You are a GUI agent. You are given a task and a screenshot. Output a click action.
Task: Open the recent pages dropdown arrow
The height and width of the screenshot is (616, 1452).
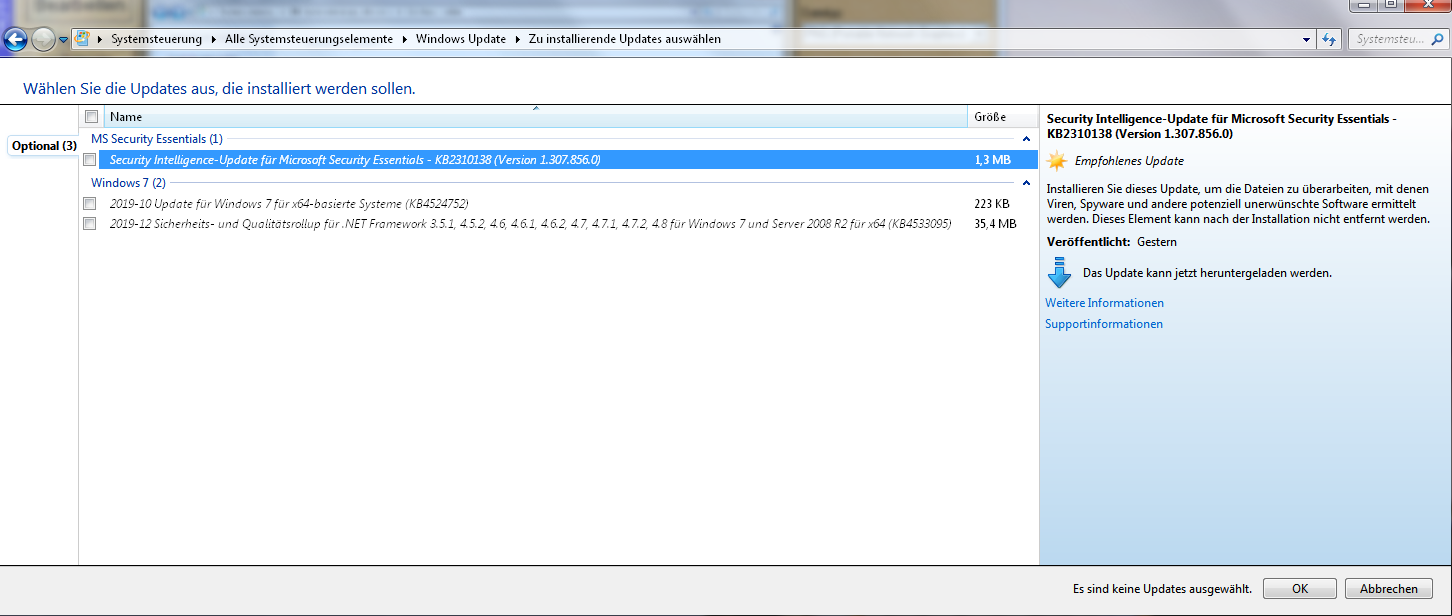(64, 40)
